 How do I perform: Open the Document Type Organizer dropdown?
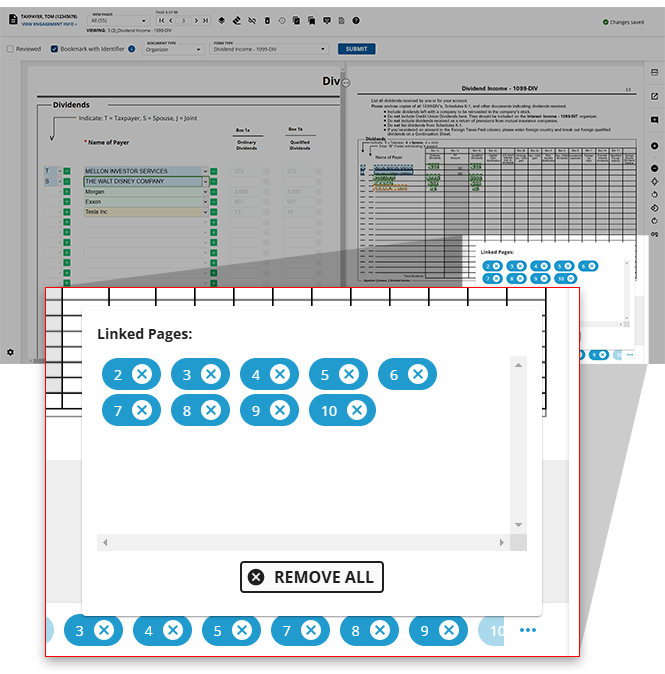[173, 49]
